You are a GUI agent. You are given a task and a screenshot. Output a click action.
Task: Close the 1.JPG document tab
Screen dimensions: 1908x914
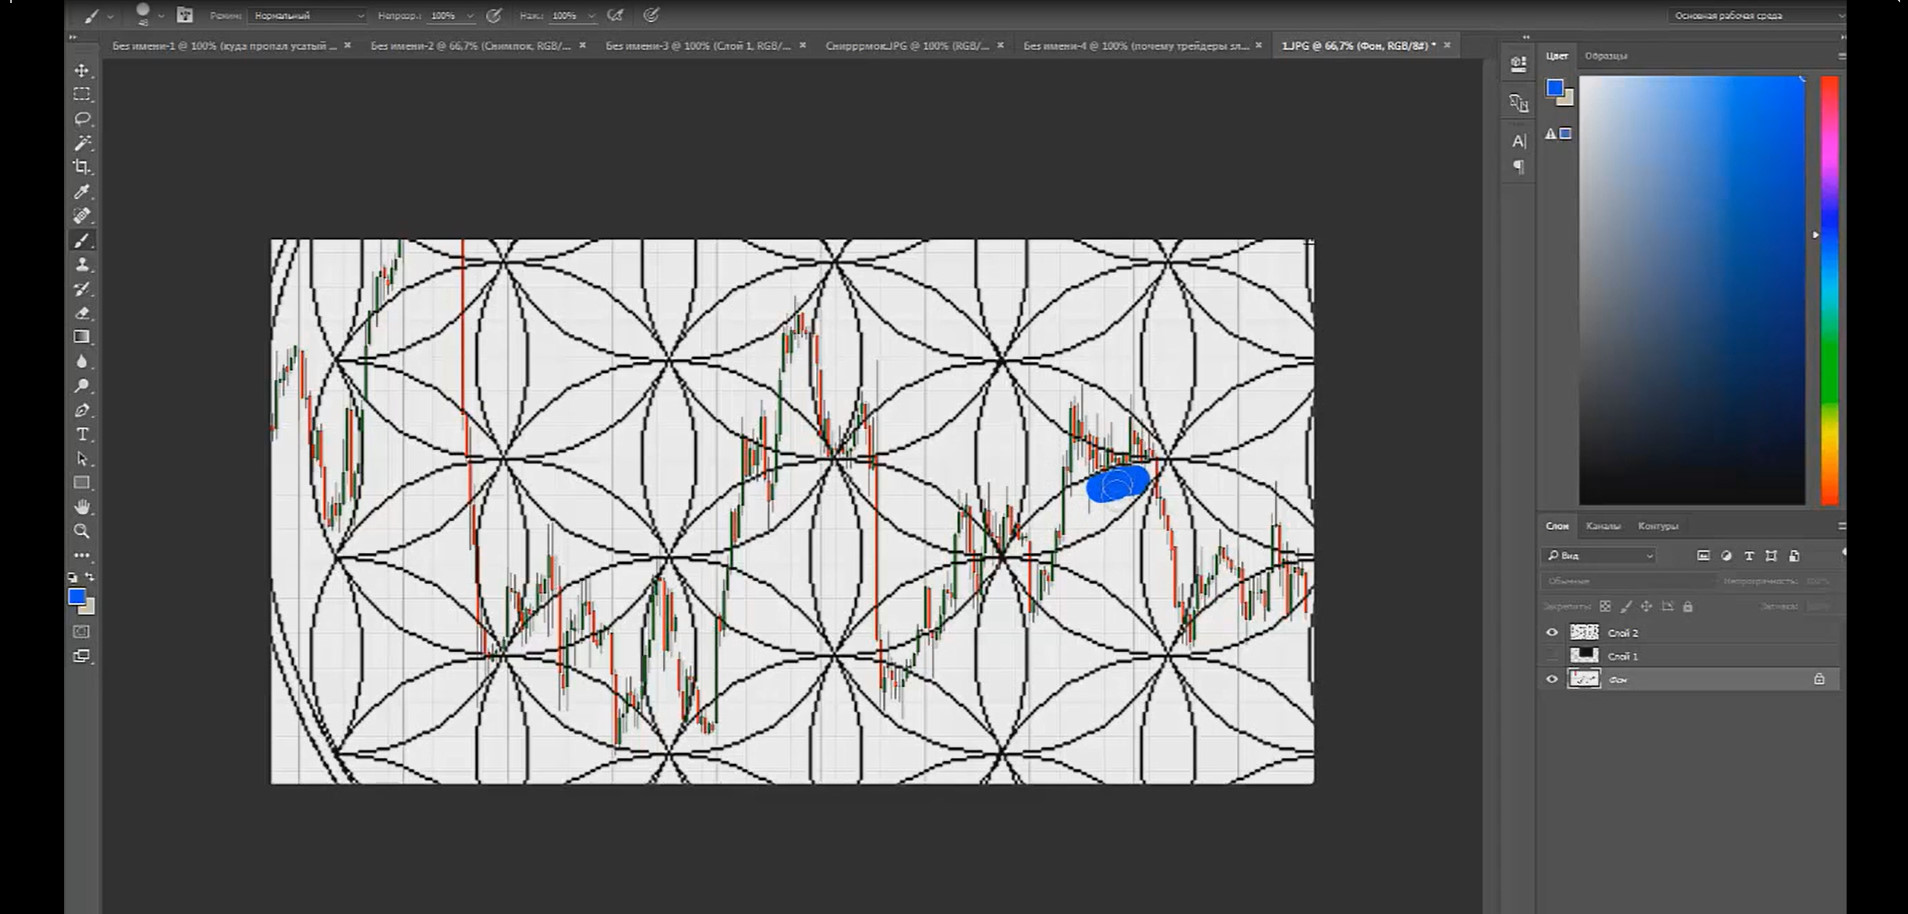click(1447, 46)
